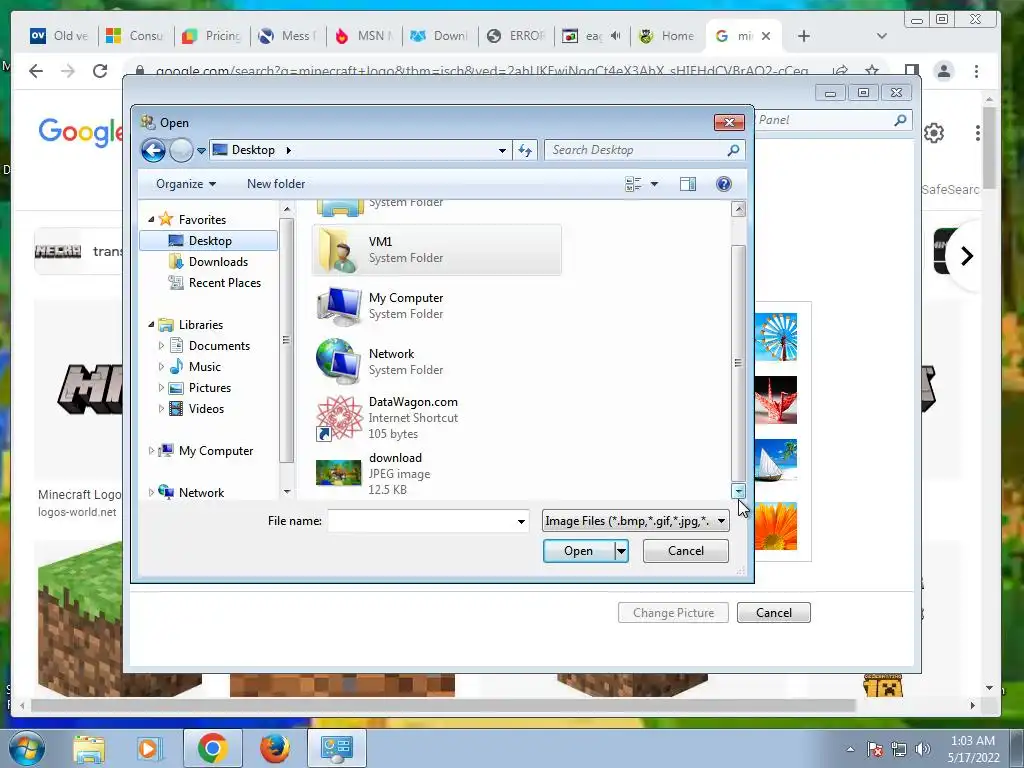This screenshot has height=768, width=1024.
Task: Launch Firefox from the taskbar
Action: click(x=275, y=748)
